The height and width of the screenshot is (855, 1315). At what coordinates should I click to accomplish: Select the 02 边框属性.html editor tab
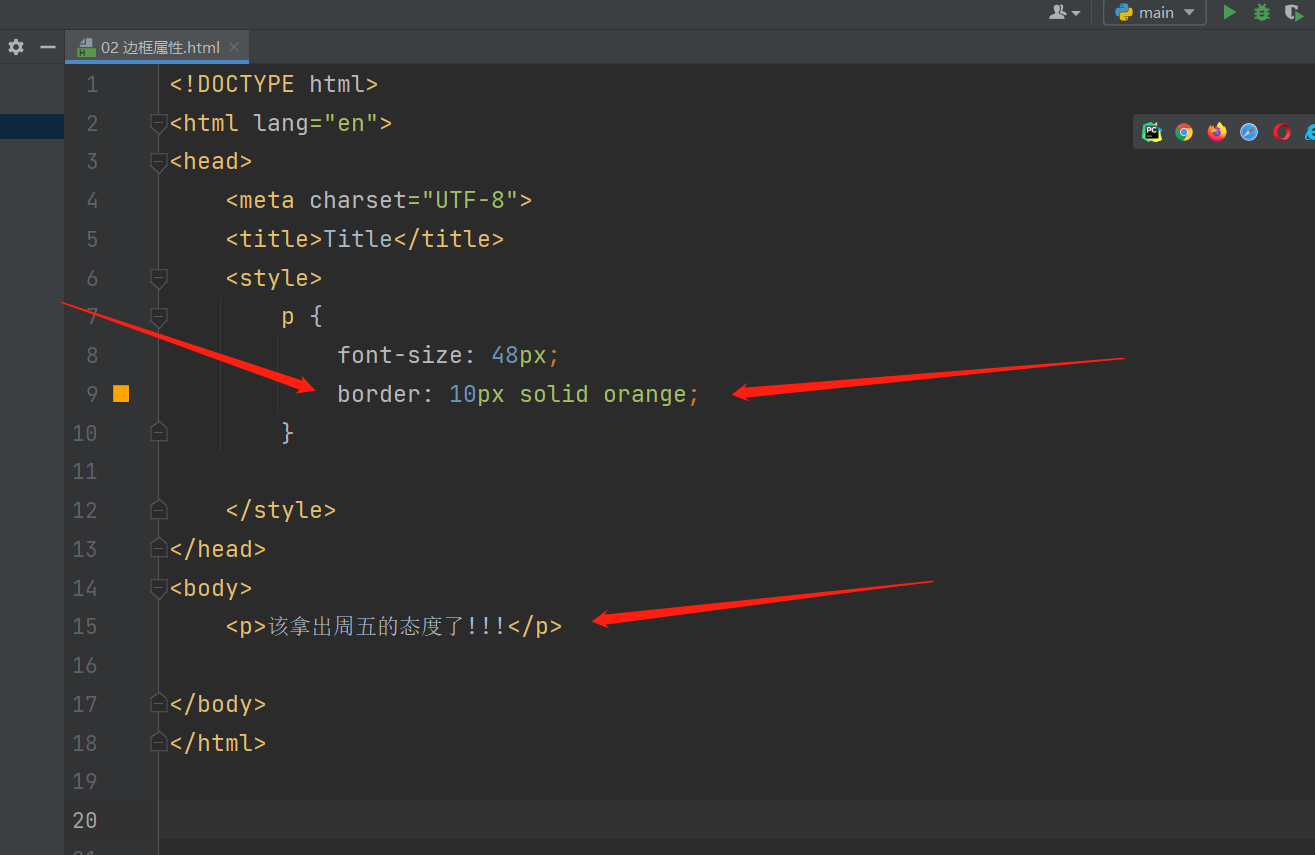click(x=157, y=47)
